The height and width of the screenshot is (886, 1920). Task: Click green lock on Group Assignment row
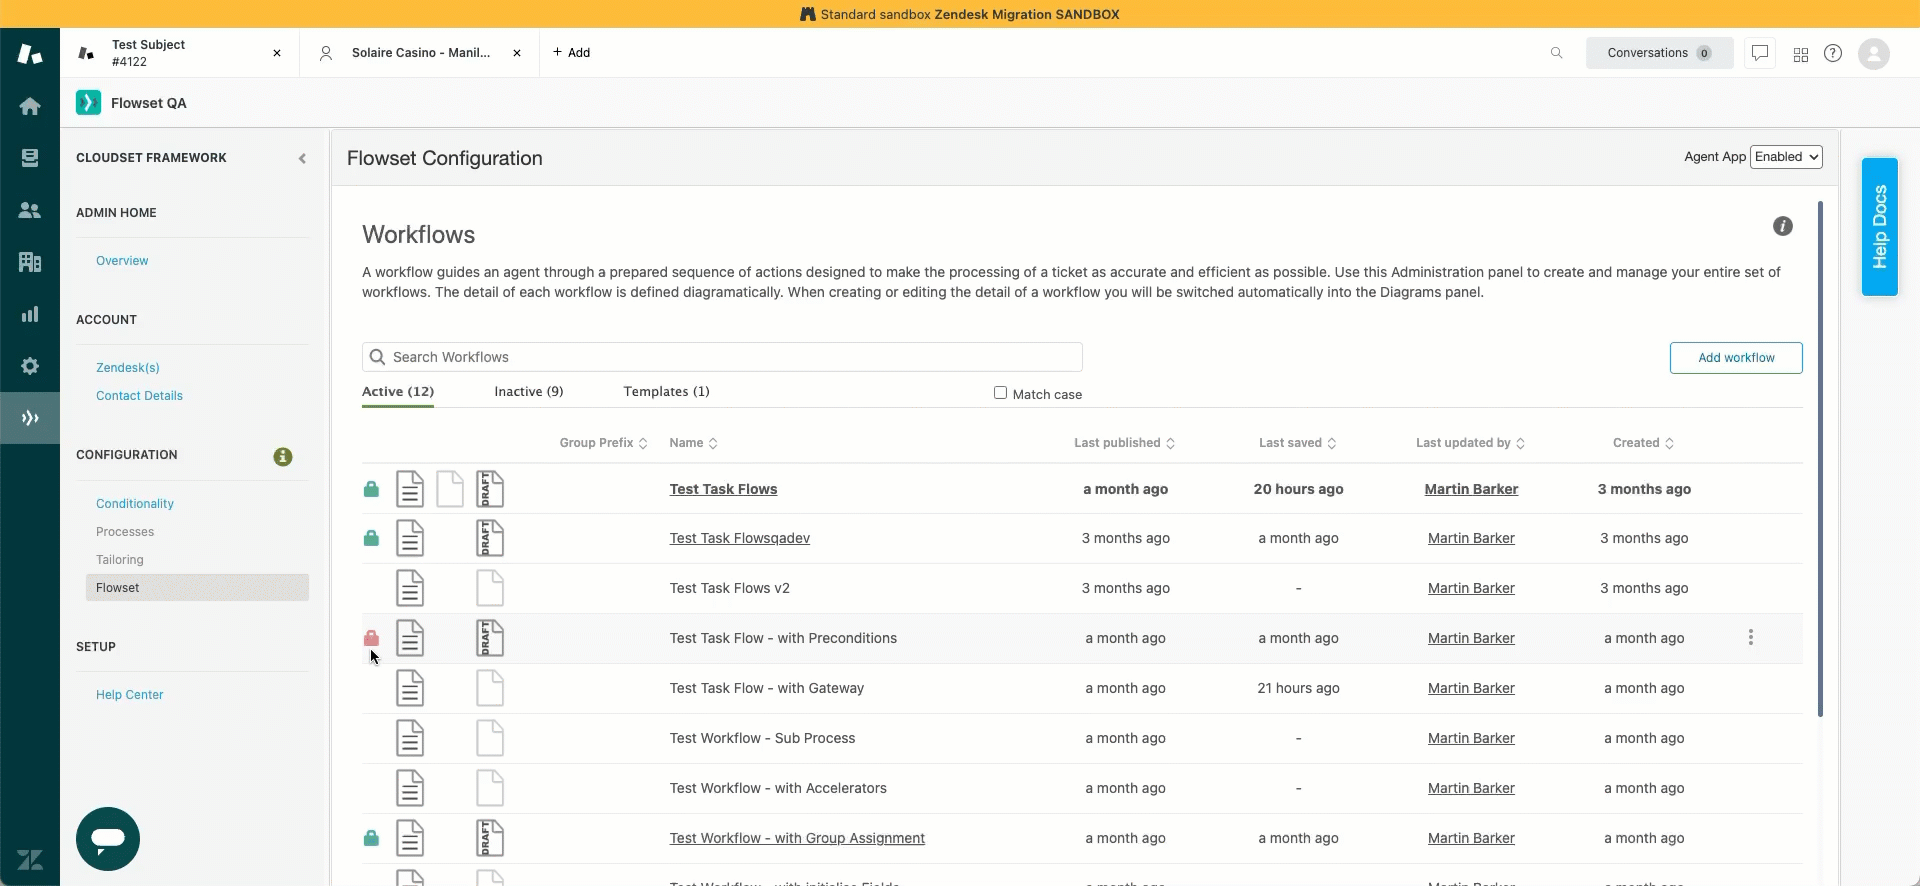(371, 838)
